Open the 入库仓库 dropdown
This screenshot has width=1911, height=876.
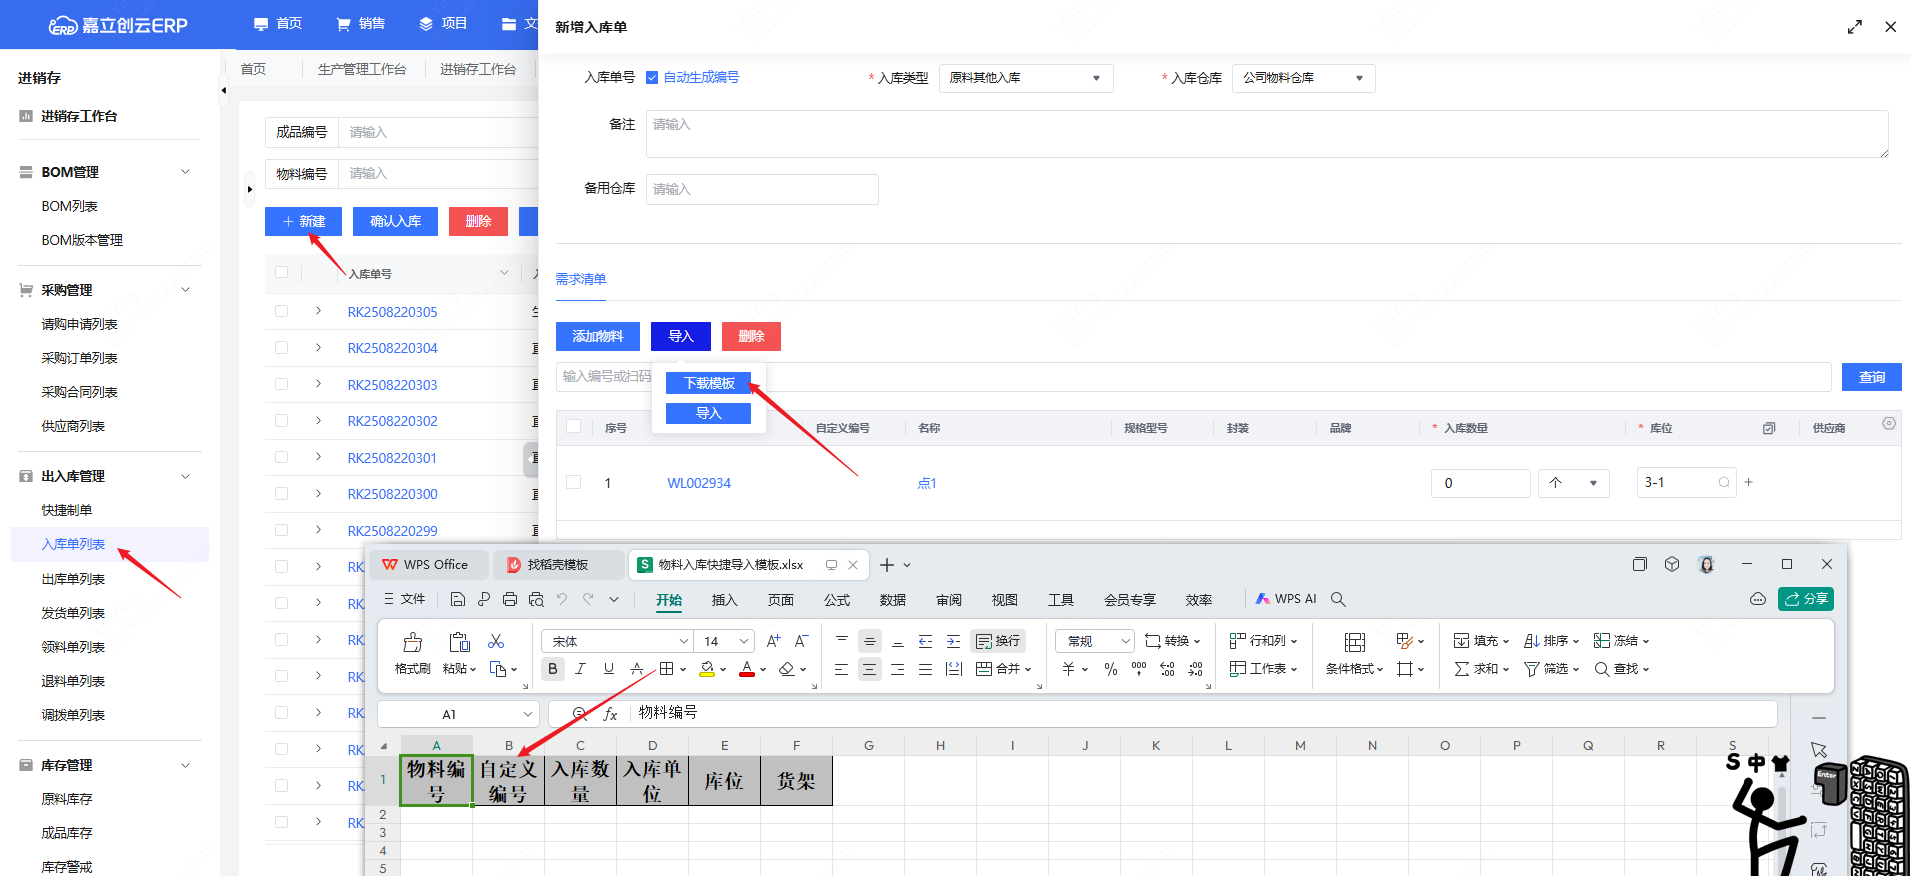point(1302,78)
